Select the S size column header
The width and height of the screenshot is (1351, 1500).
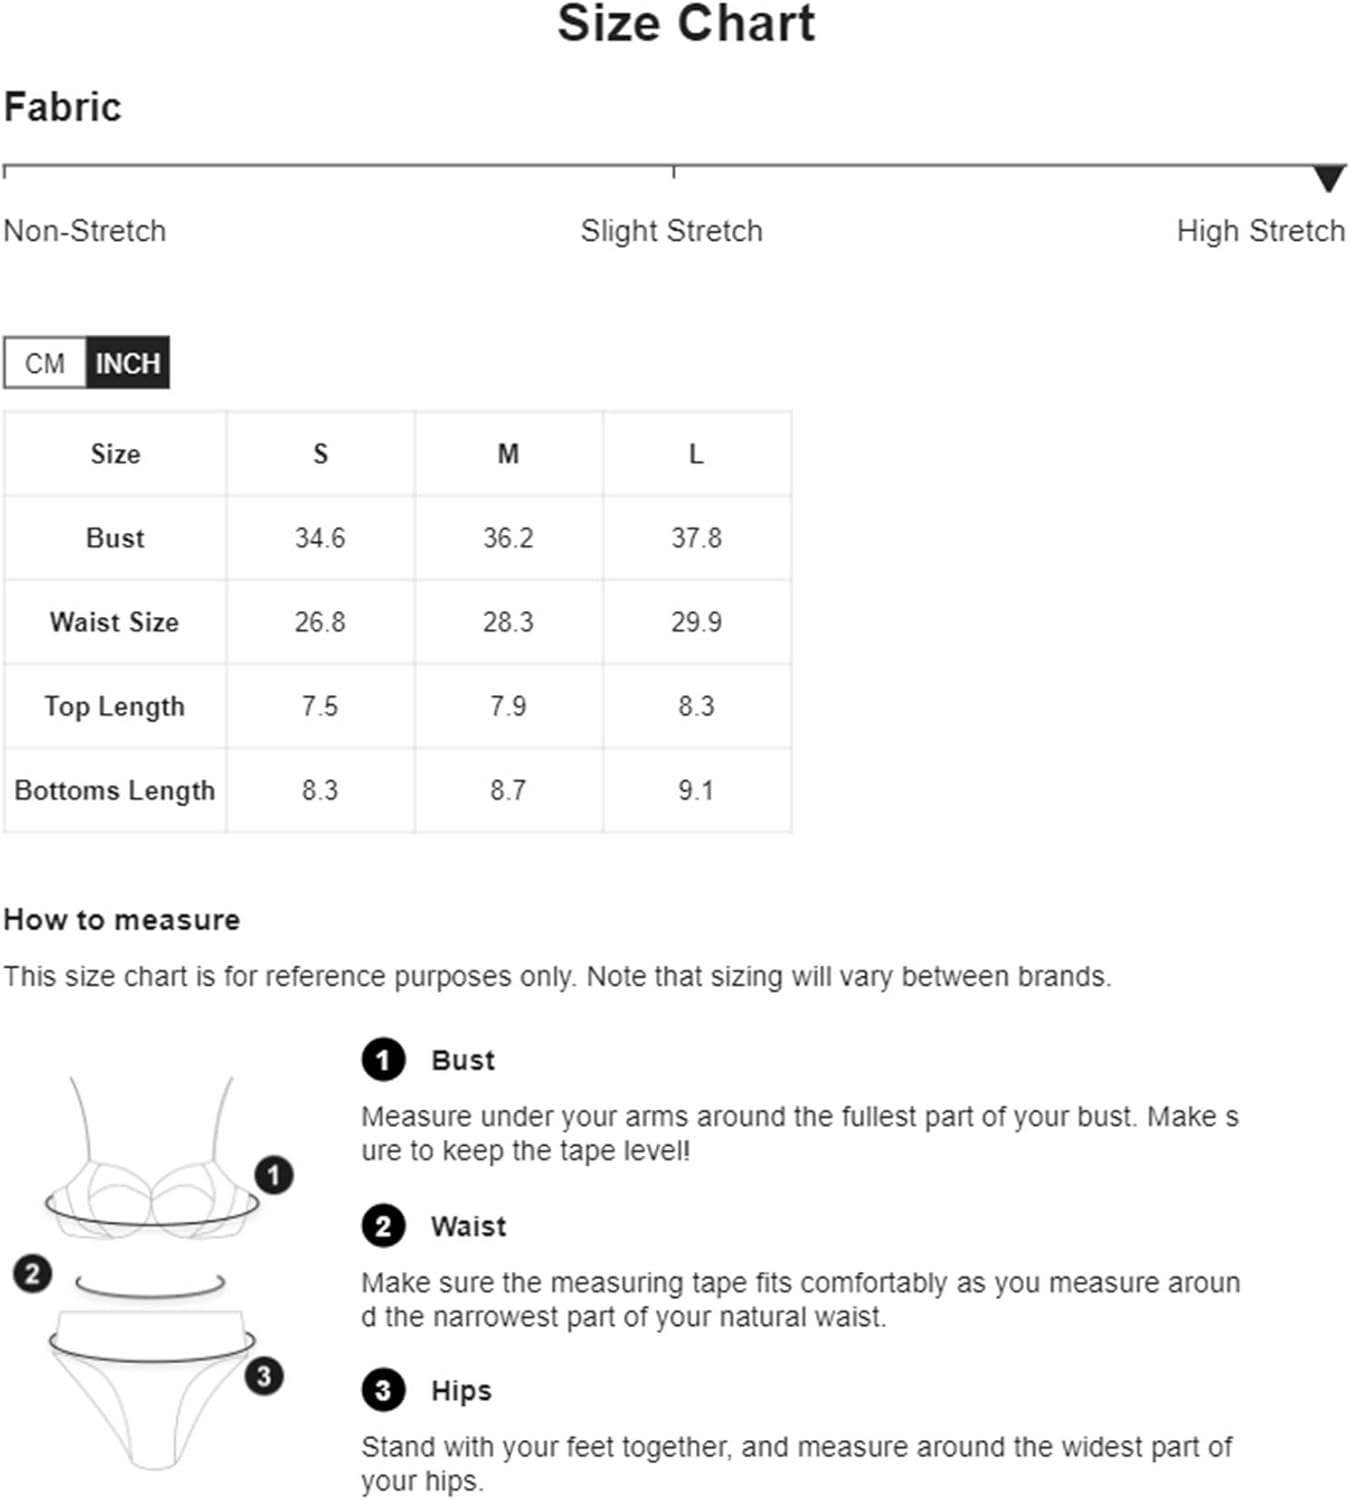(320, 454)
